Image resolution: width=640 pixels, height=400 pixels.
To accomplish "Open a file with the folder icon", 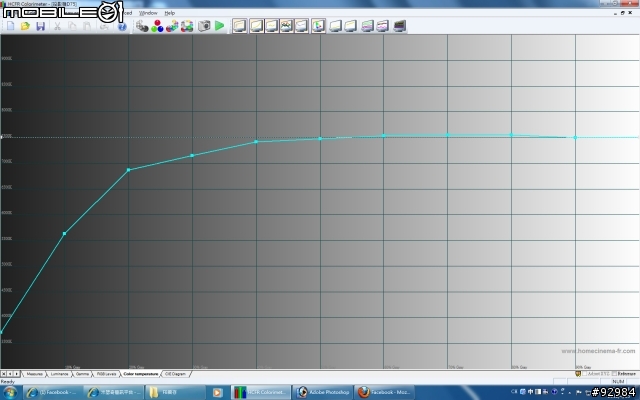I will click(25, 26).
